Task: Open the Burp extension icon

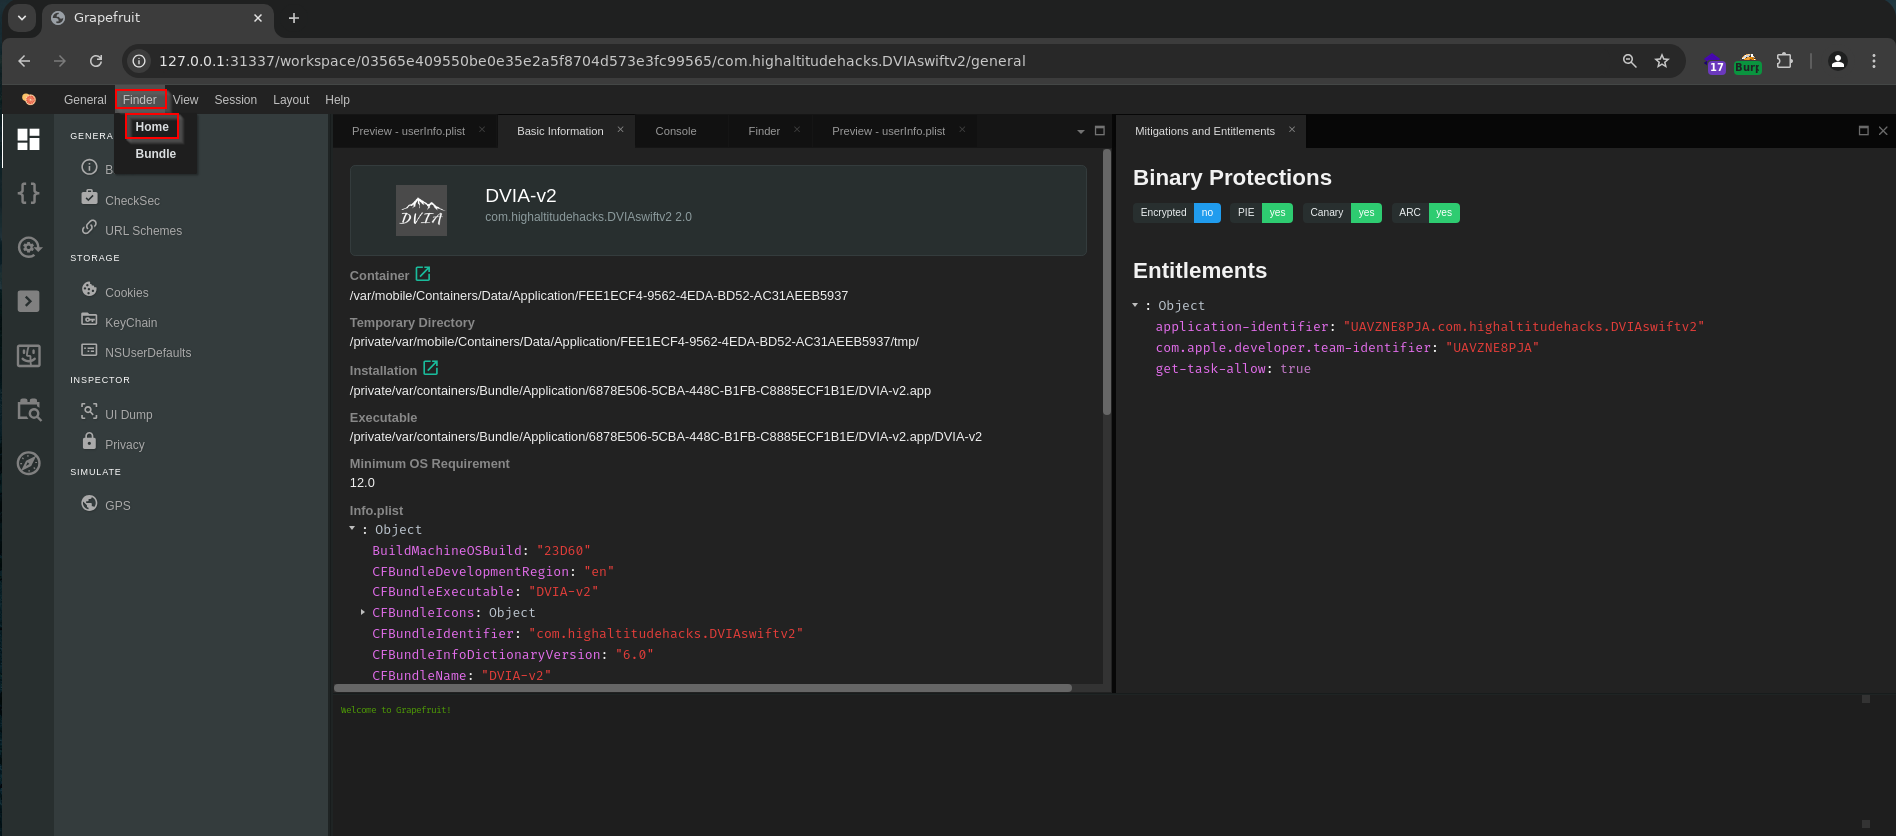Action: 1748,63
